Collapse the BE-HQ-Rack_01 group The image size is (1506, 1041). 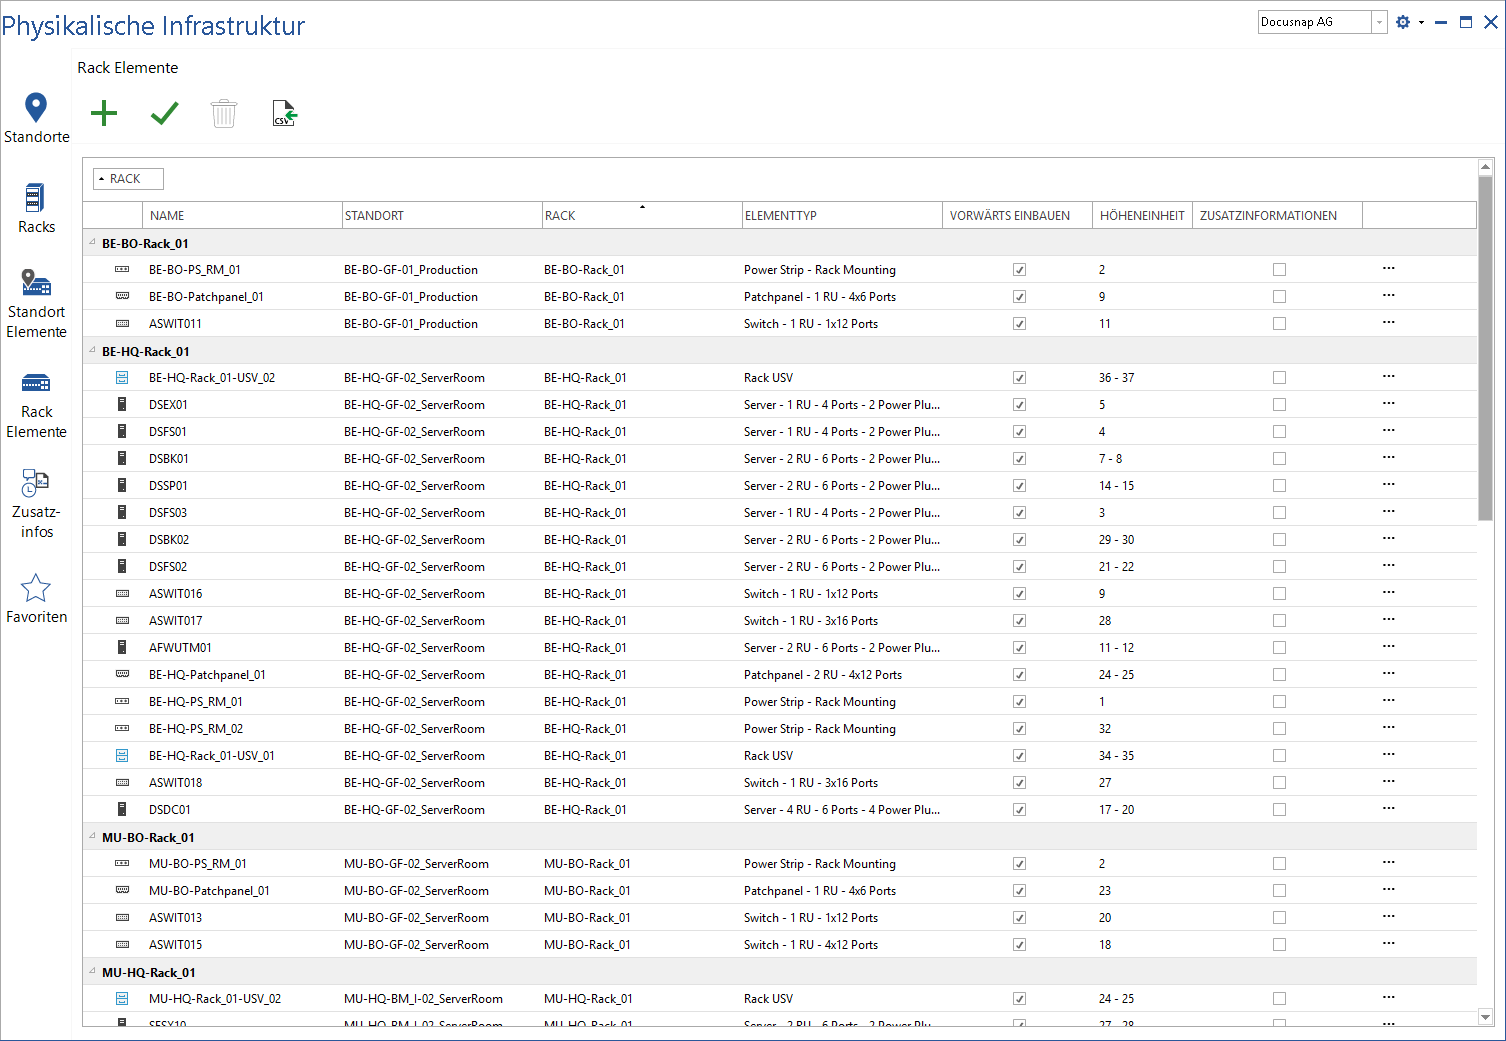tap(93, 350)
